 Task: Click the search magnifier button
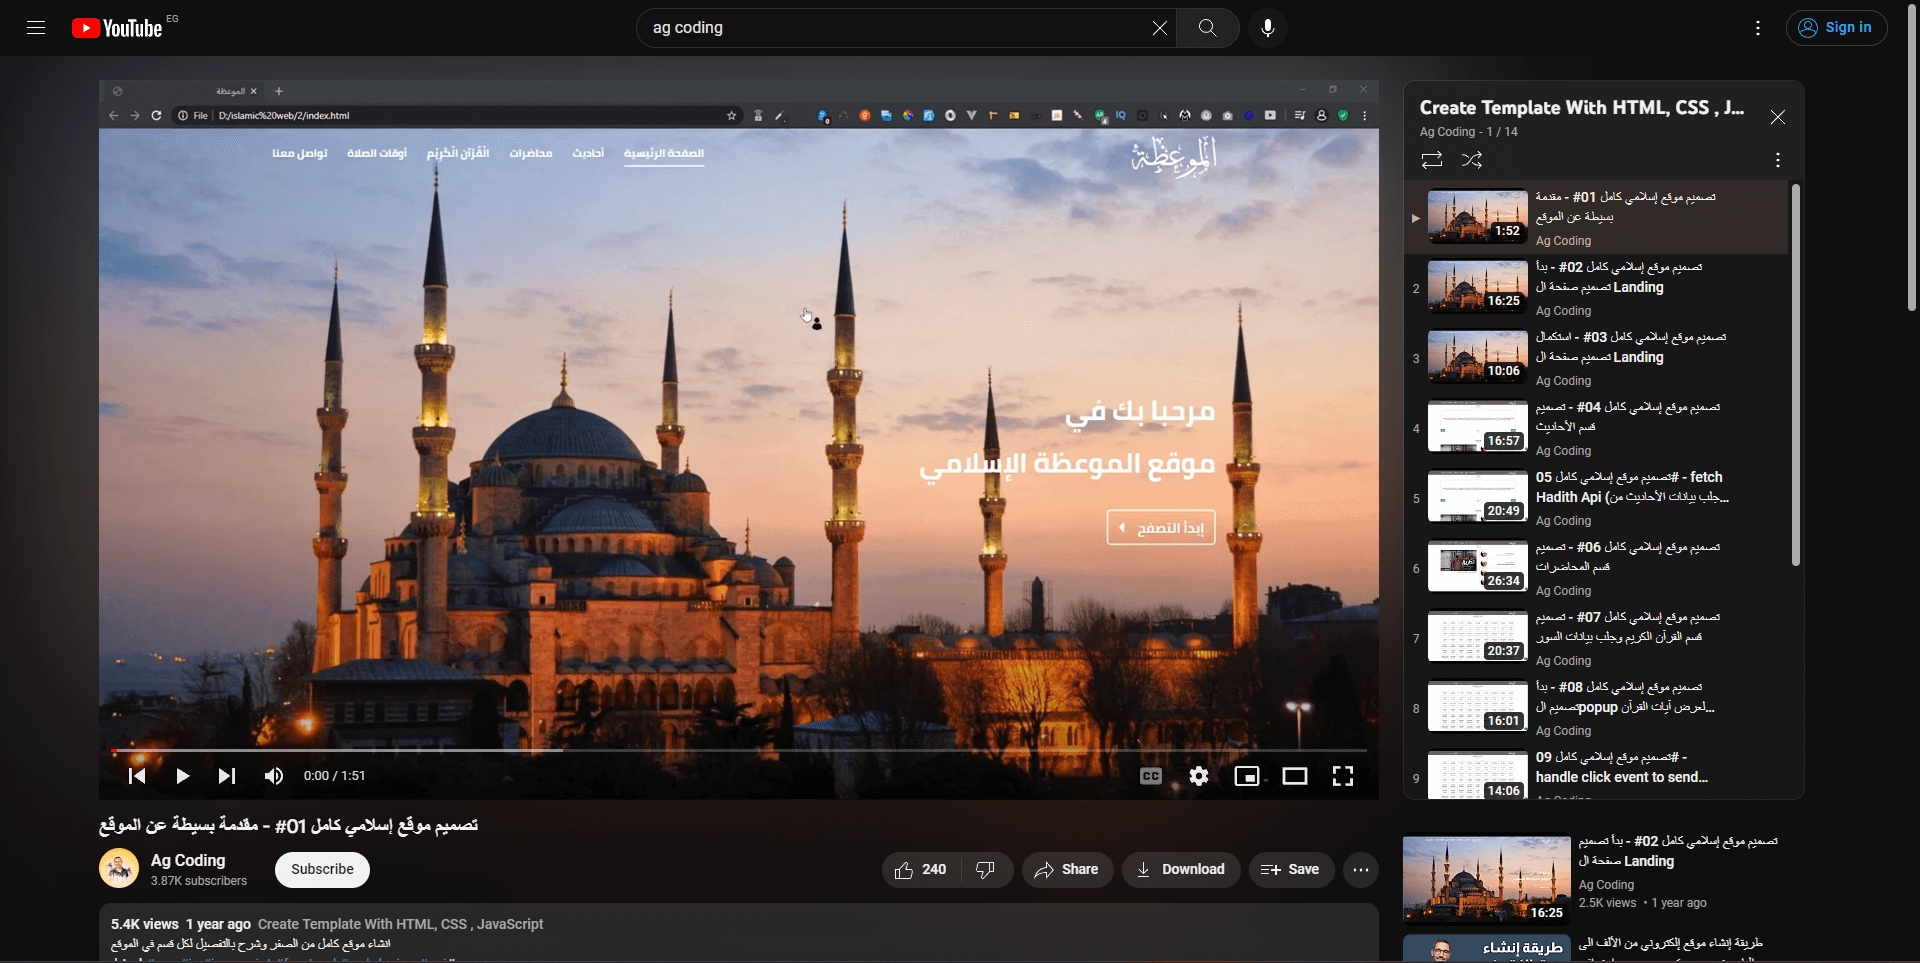tap(1207, 28)
